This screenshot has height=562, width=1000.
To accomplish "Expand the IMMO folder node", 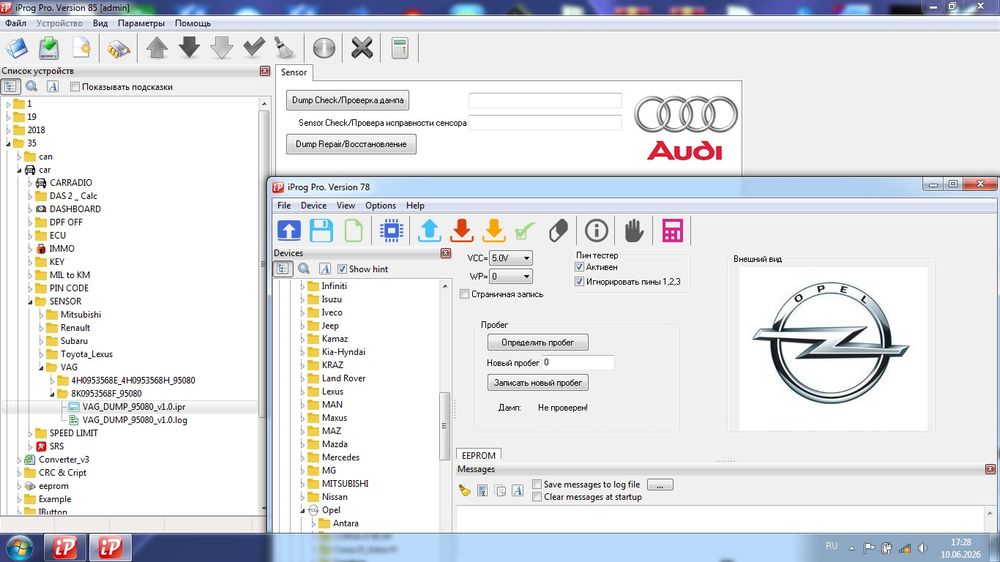I will tap(30, 249).
